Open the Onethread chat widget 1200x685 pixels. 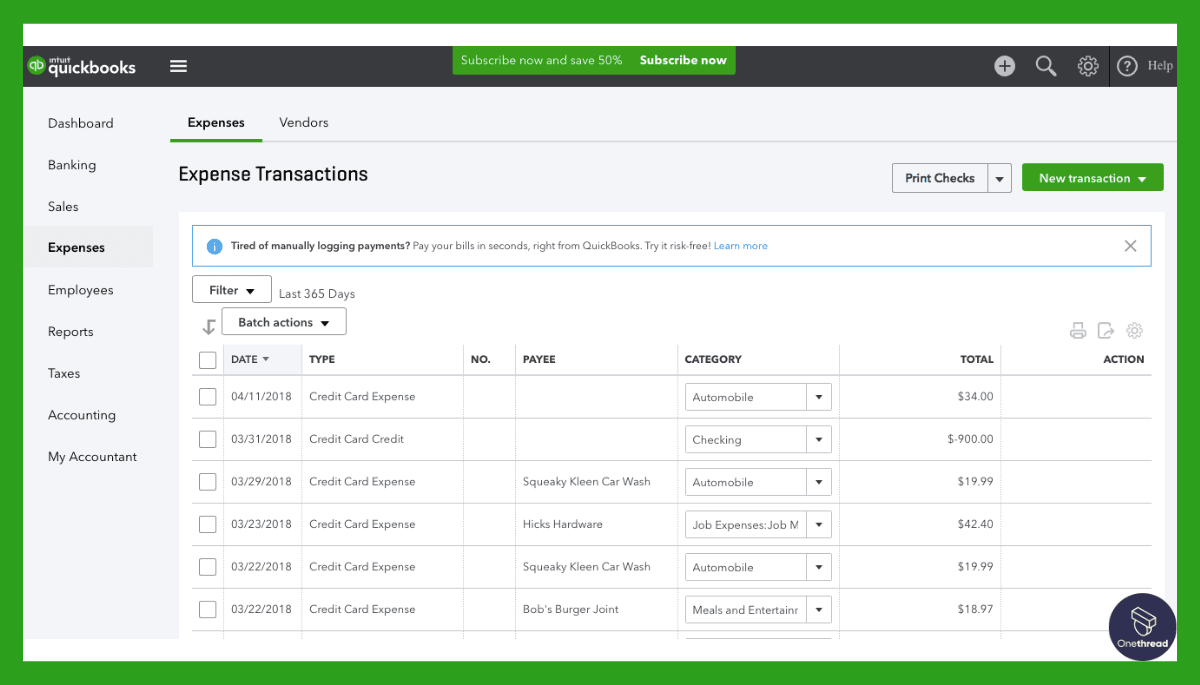point(1142,627)
